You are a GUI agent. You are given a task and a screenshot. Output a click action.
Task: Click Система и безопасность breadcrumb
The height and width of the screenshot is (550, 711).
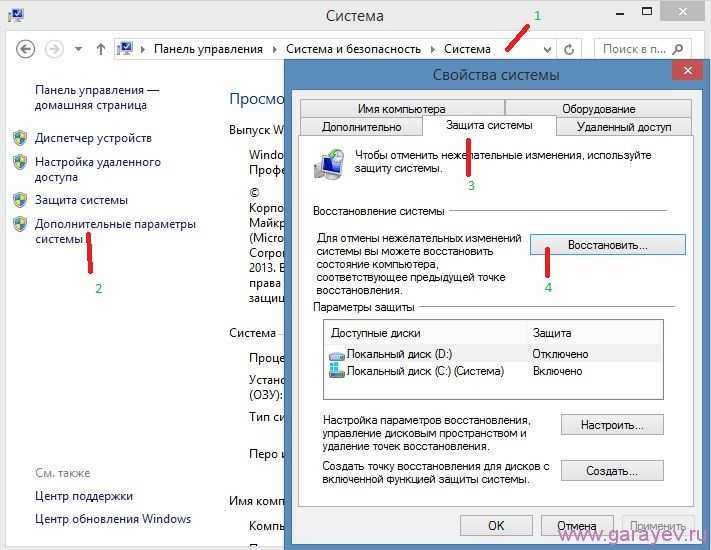click(353, 49)
